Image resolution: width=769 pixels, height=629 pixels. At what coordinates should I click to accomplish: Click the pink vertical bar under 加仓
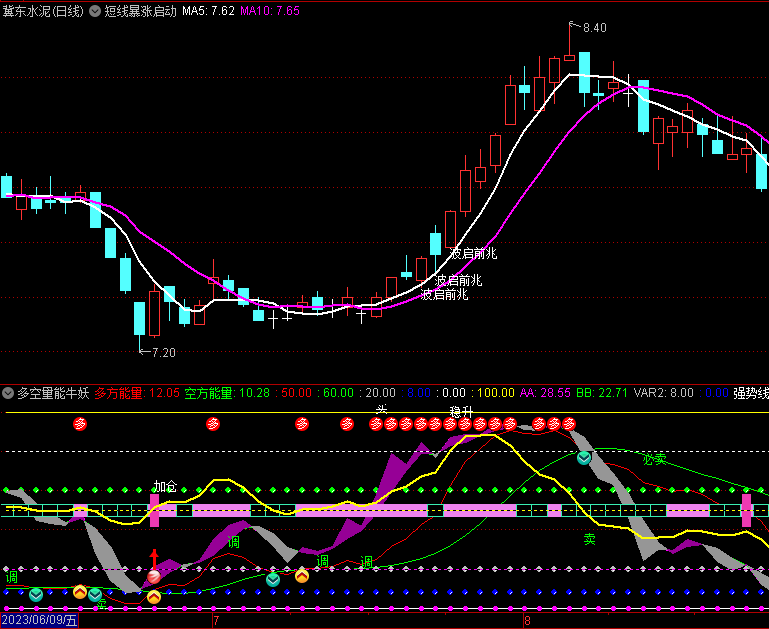click(154, 510)
